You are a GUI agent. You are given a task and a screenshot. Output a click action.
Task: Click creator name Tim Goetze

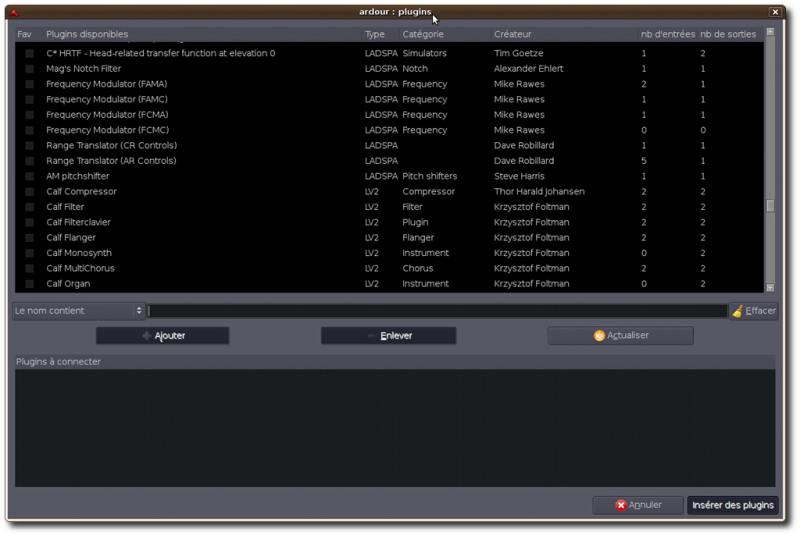point(518,54)
